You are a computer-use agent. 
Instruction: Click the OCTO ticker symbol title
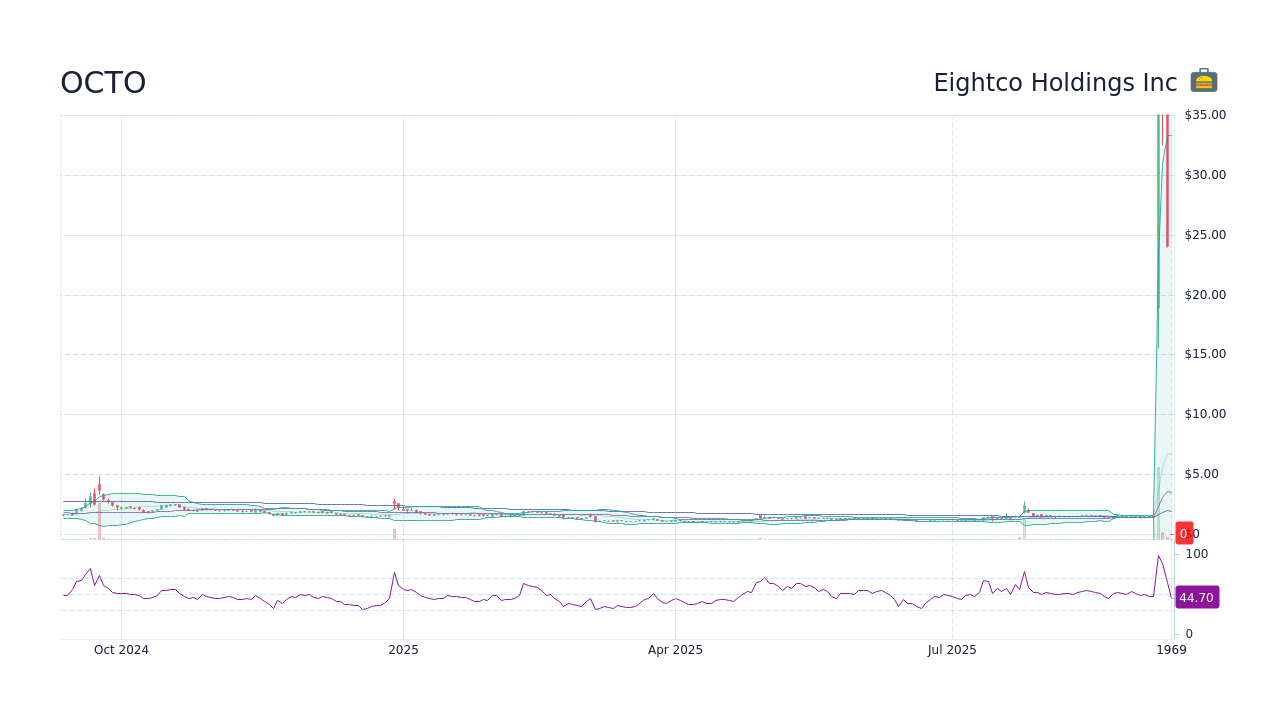tap(102, 82)
